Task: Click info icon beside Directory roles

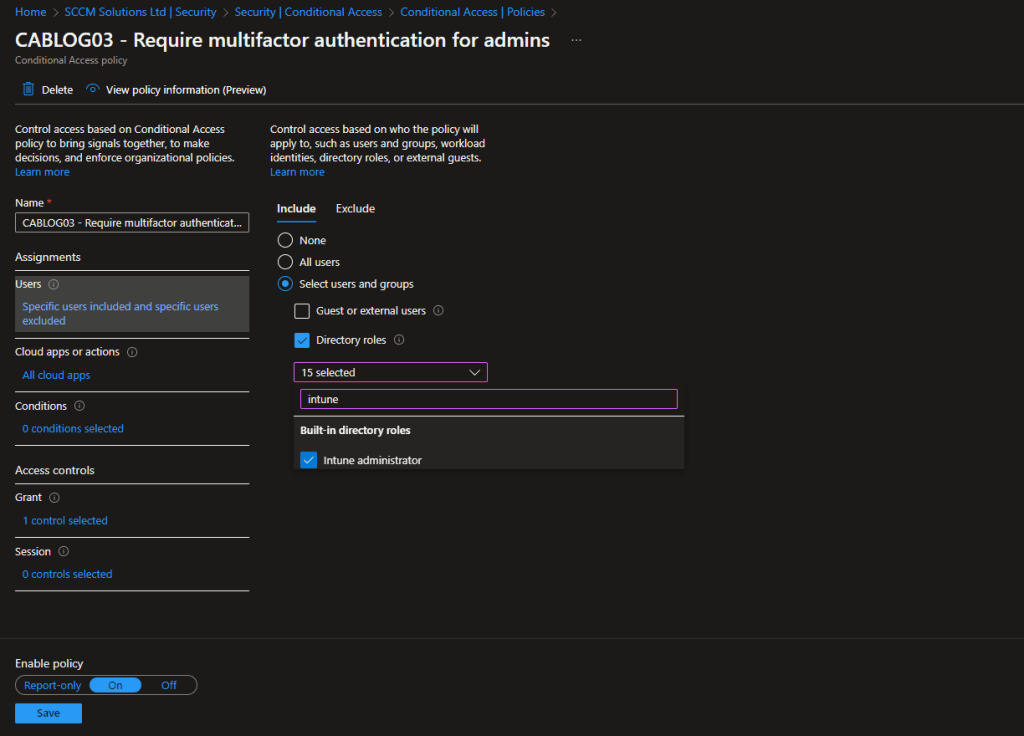Action: click(399, 340)
